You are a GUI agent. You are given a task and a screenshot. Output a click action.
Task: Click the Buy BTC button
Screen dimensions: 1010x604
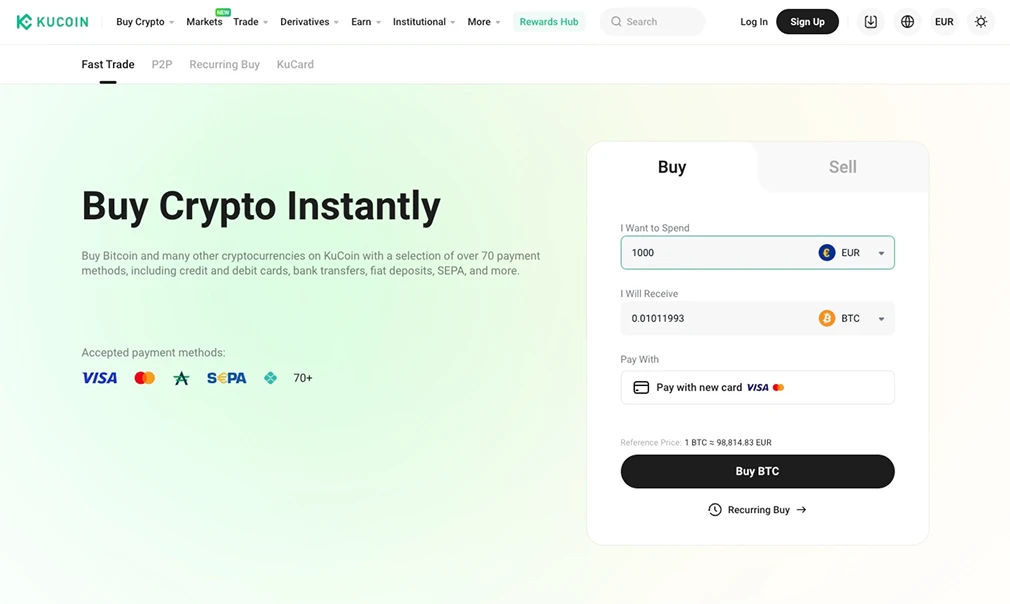[757, 471]
